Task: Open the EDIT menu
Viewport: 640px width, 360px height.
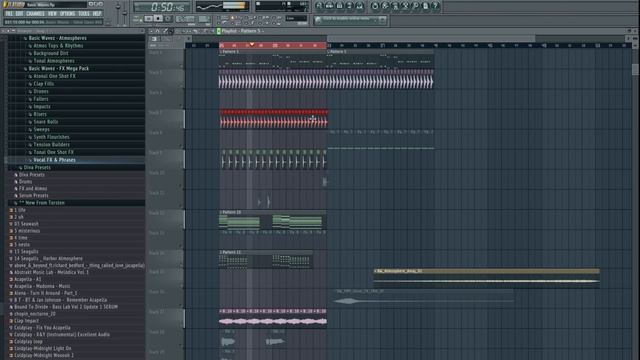Action: (20, 13)
